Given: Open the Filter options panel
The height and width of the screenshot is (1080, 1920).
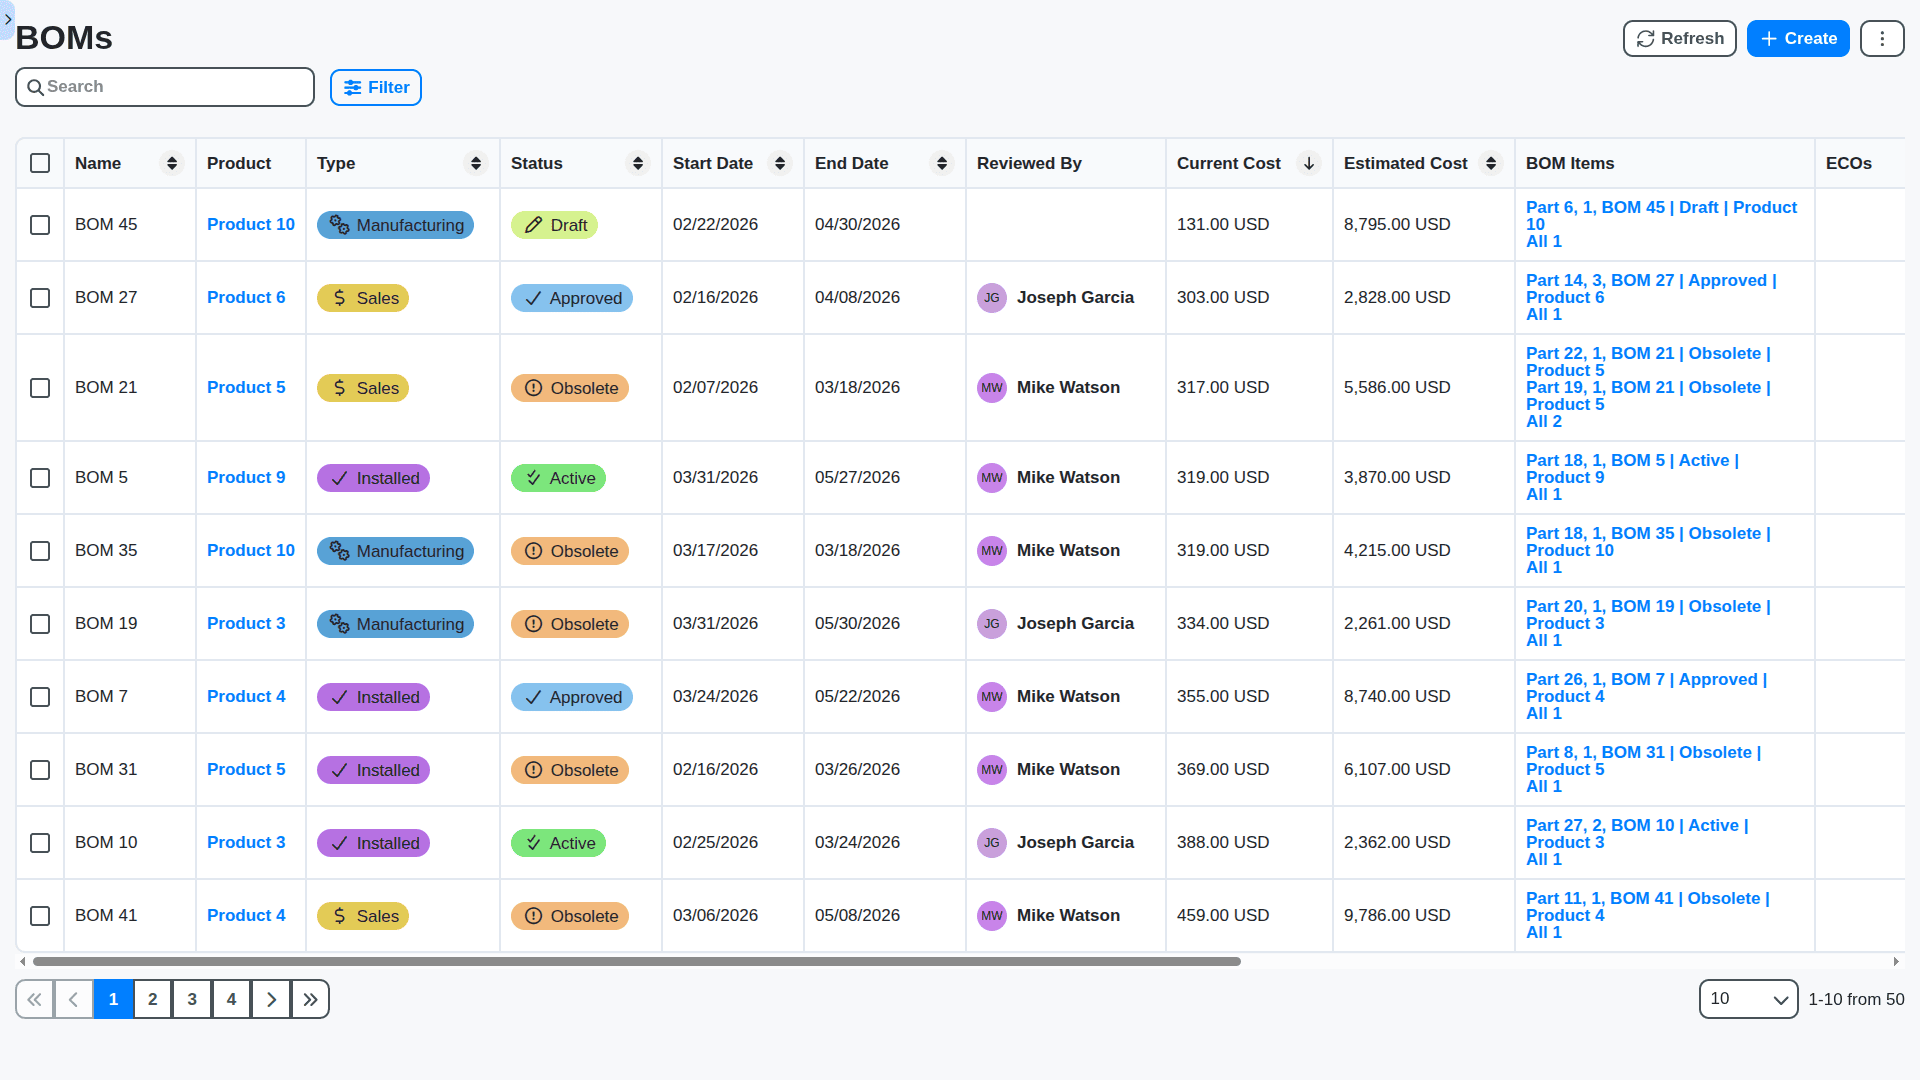Looking at the screenshot, I should 376,88.
